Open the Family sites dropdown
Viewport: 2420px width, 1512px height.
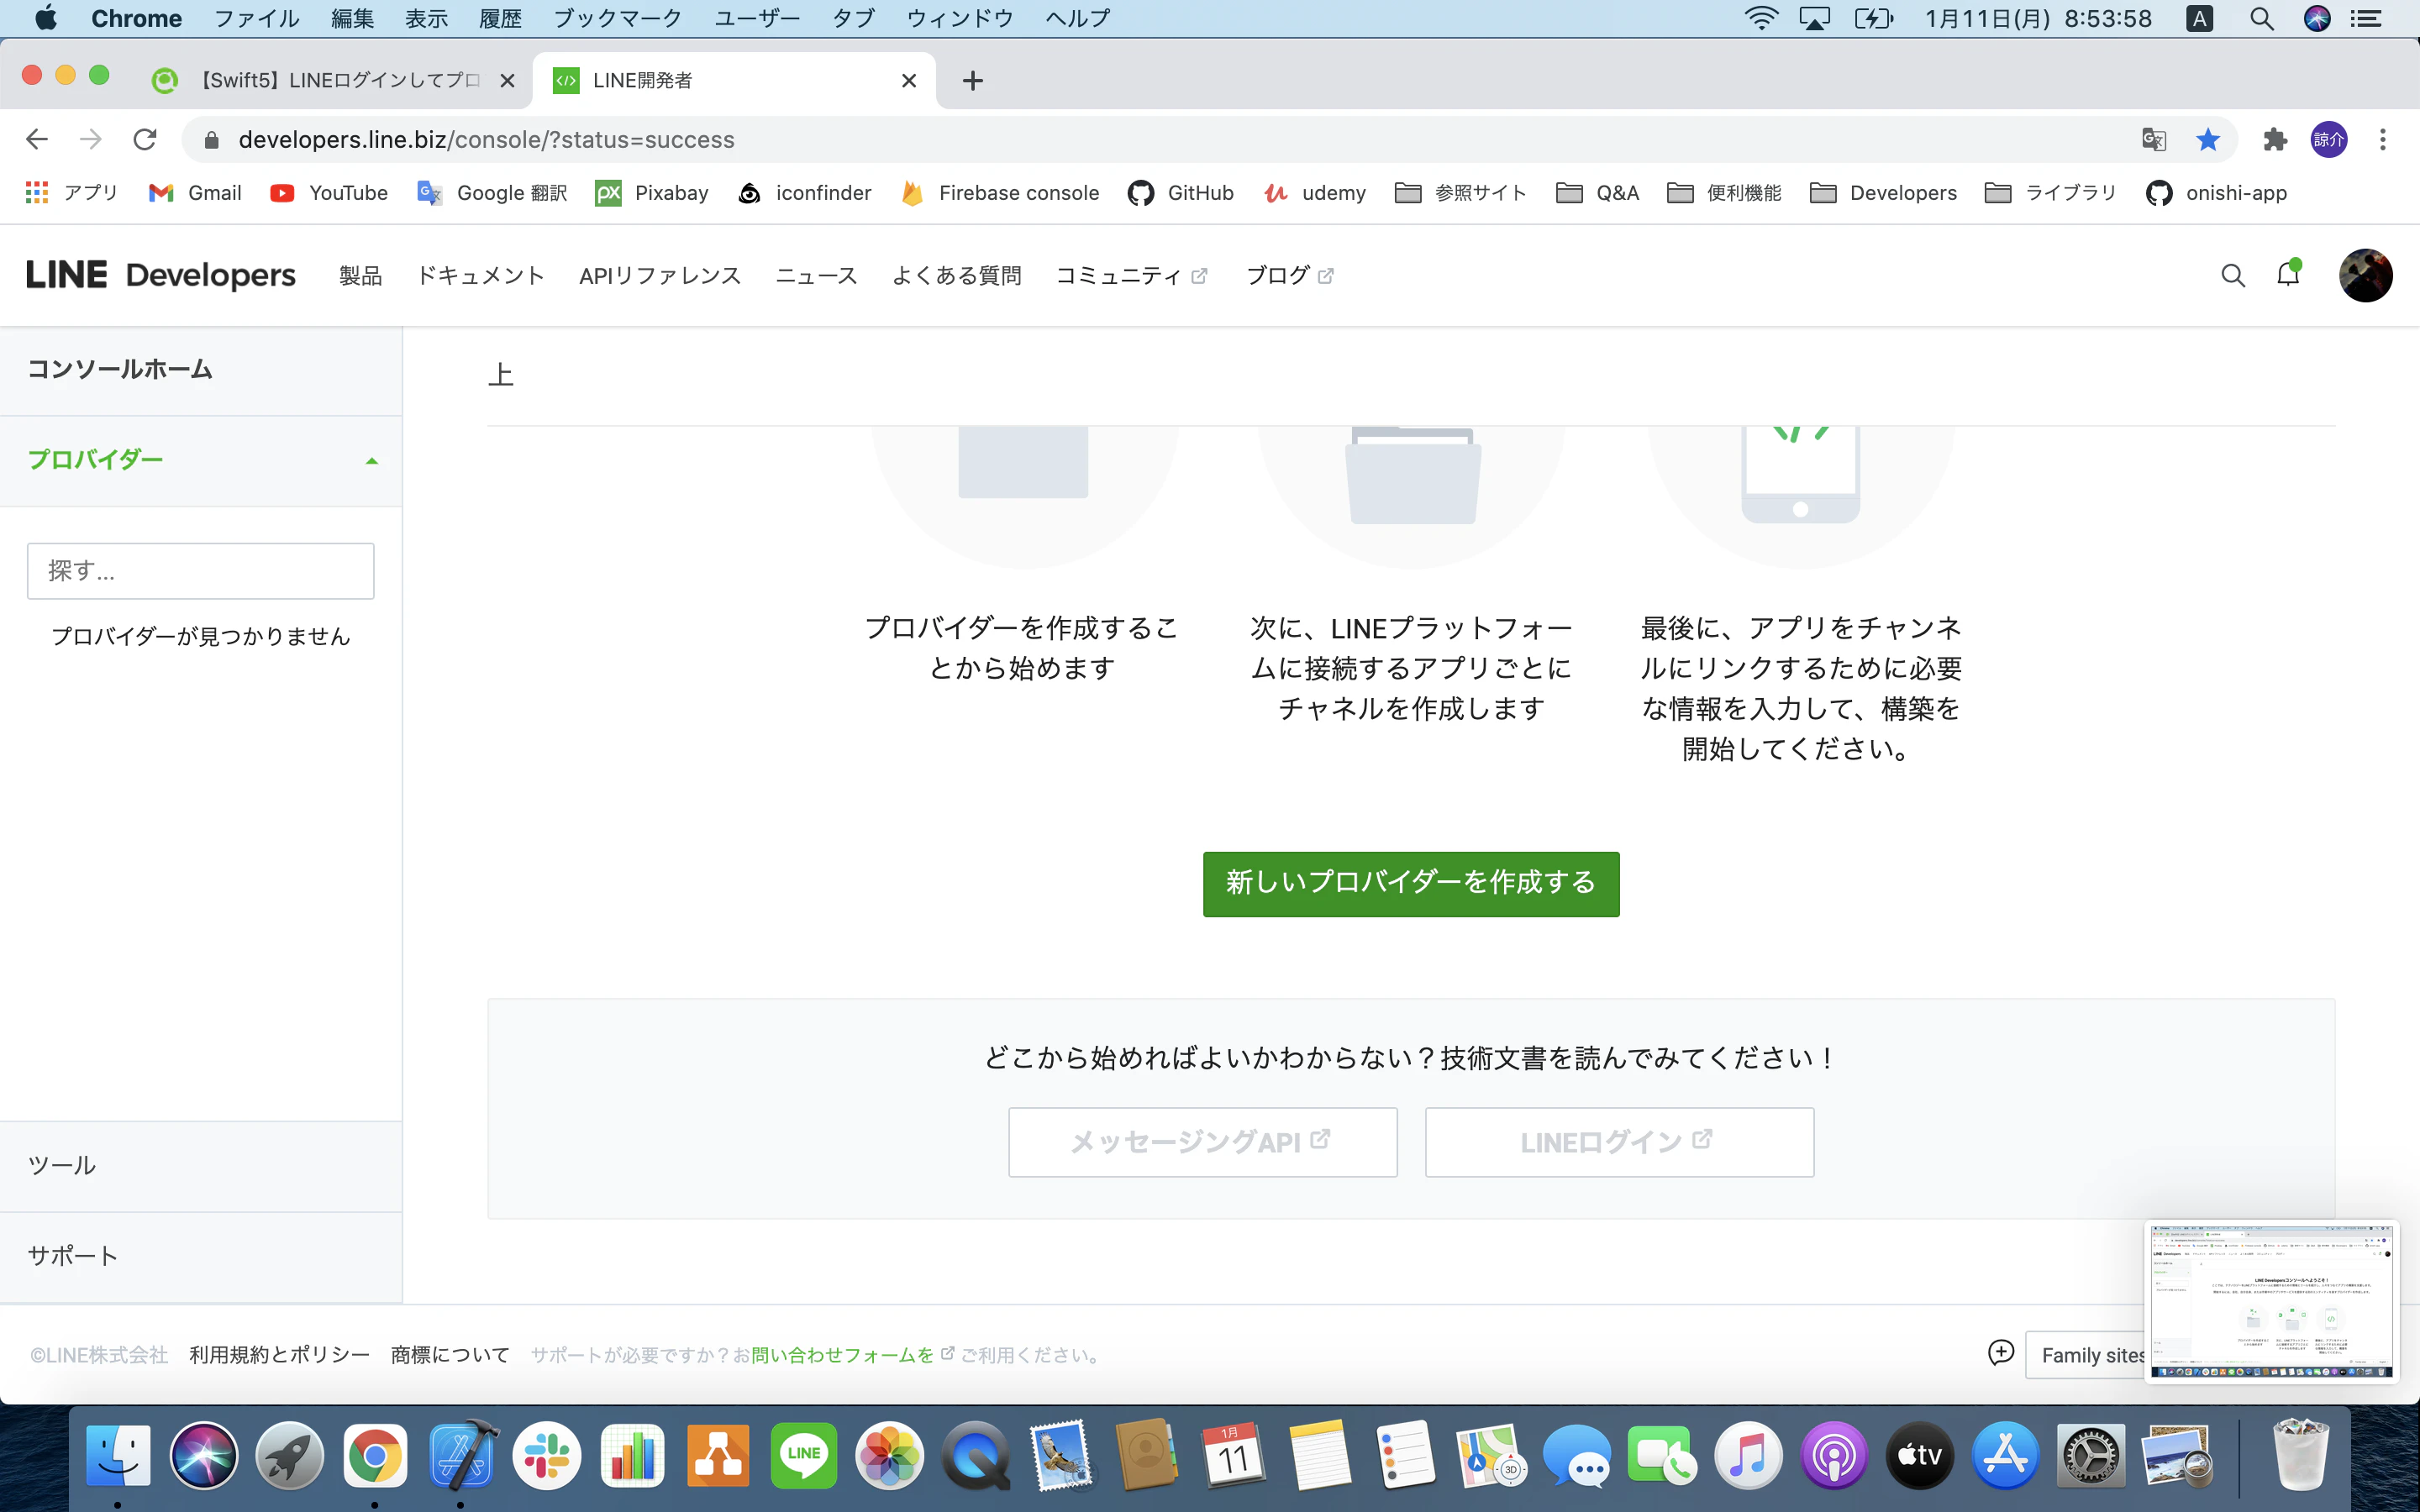click(2085, 1355)
